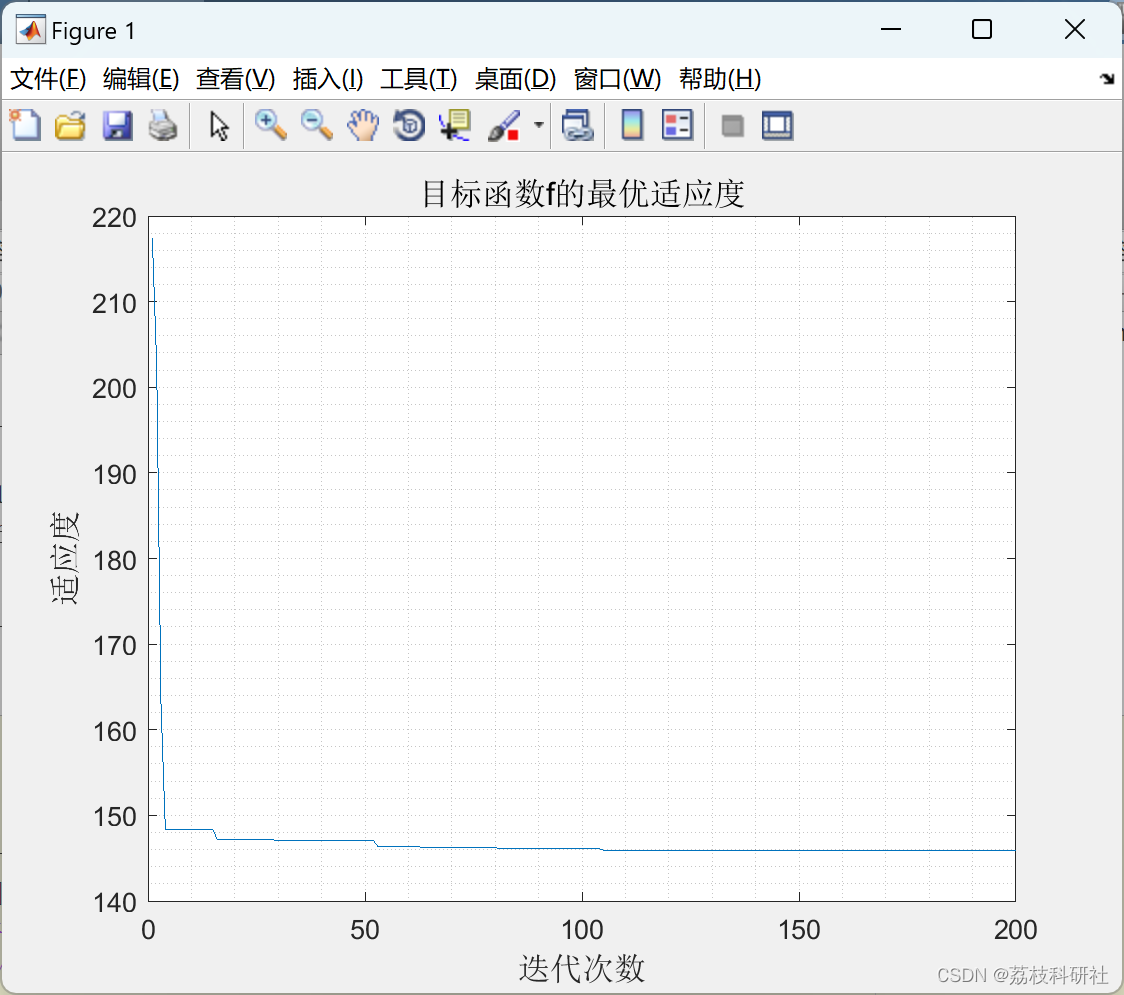Click the x-axis tick label 100

(x=582, y=930)
